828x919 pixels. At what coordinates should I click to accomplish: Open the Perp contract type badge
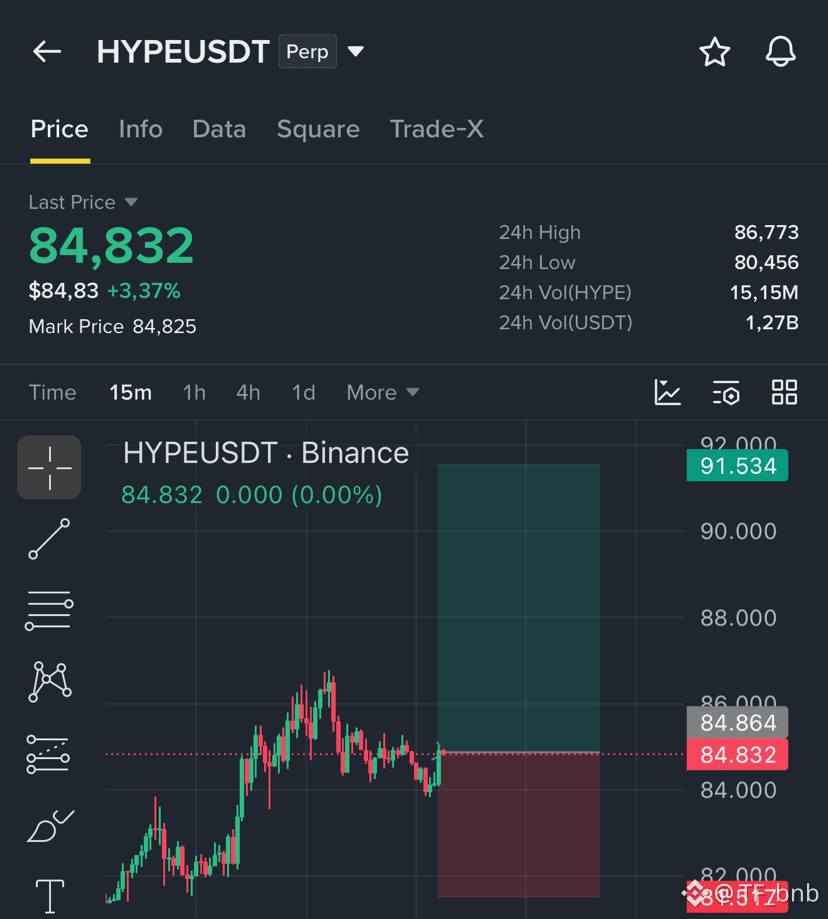click(x=307, y=52)
